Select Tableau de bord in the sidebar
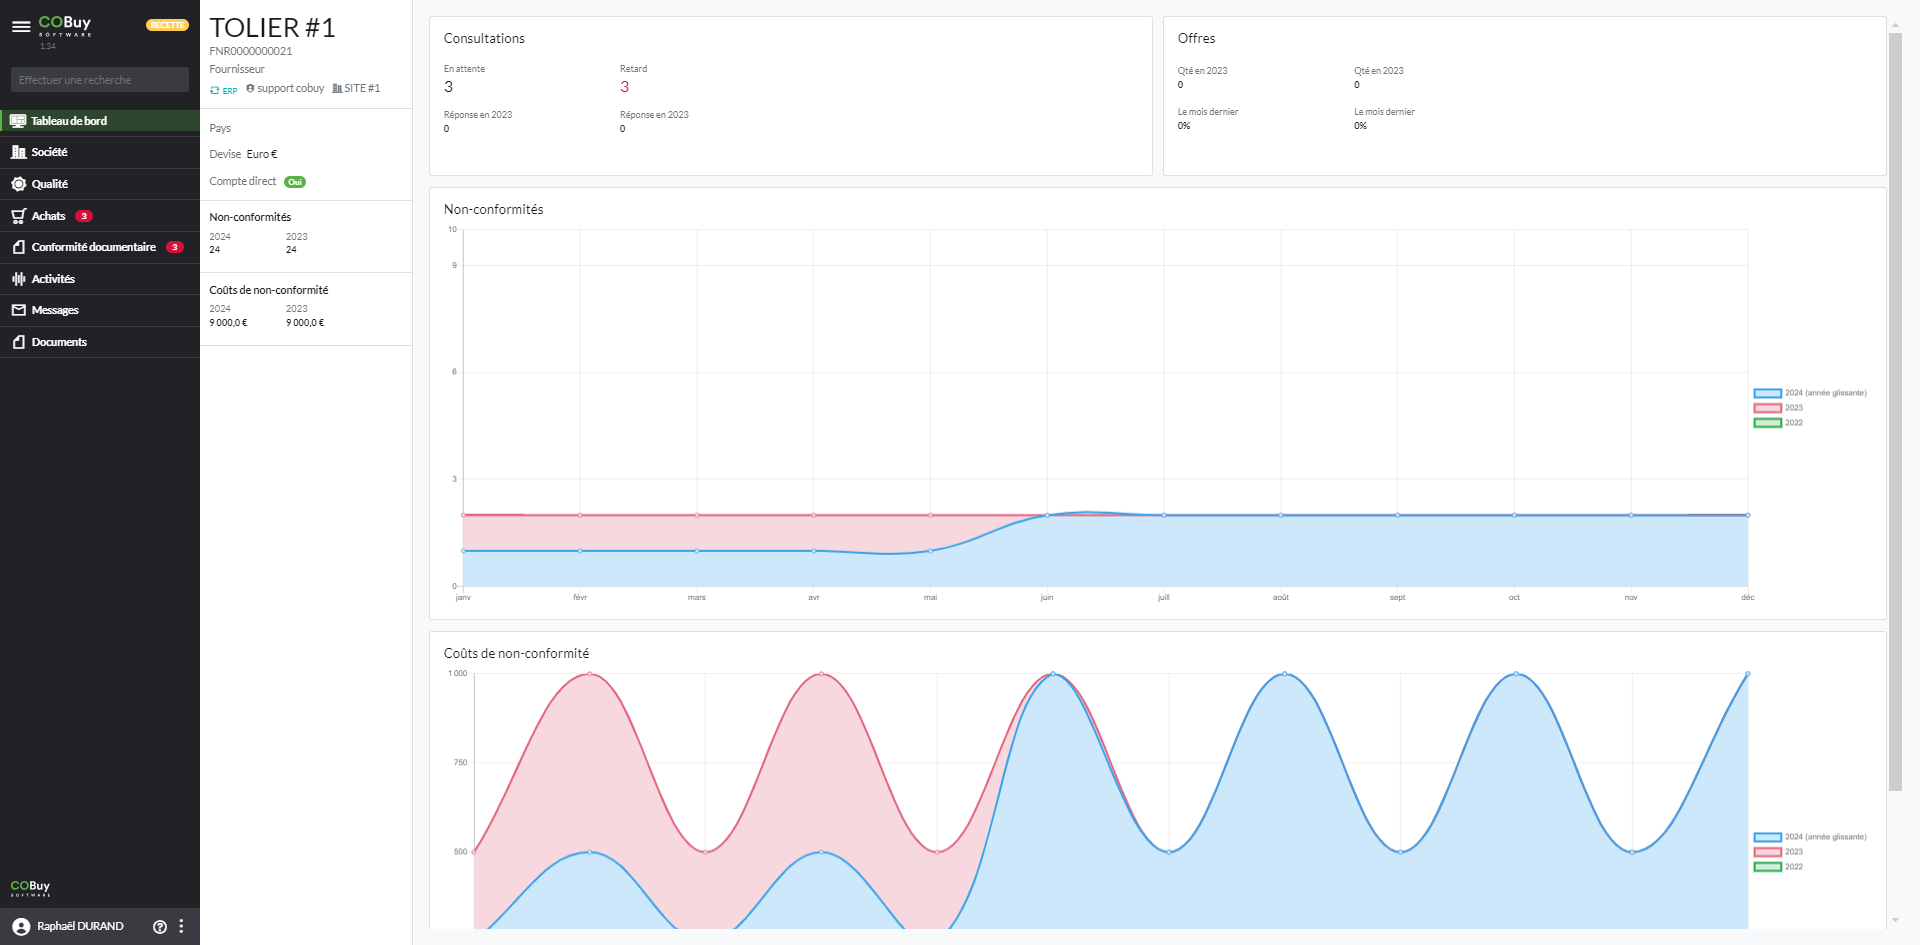This screenshot has height=945, width=1920. click(68, 121)
